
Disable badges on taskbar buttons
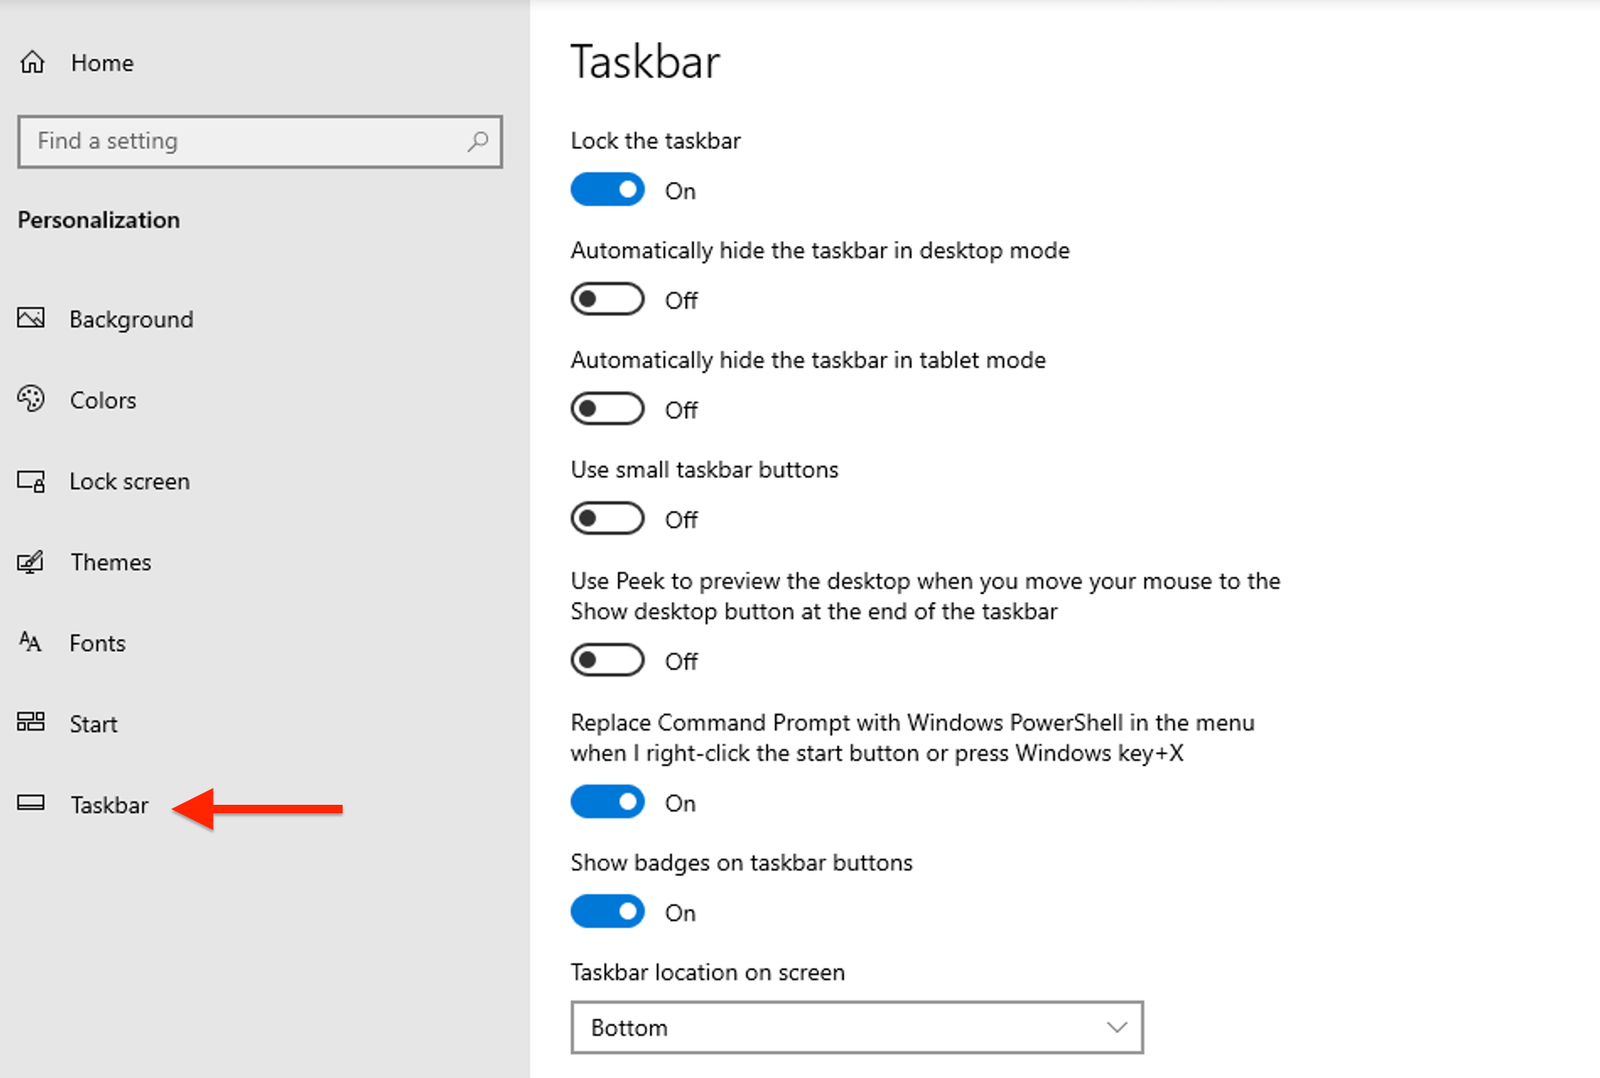click(x=607, y=911)
